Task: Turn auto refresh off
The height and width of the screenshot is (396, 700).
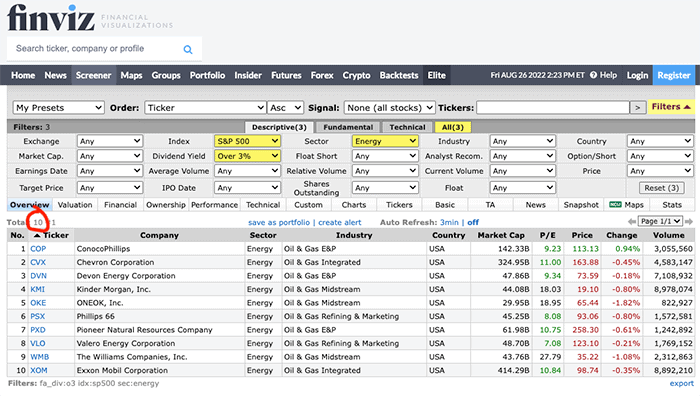Action: (x=473, y=222)
